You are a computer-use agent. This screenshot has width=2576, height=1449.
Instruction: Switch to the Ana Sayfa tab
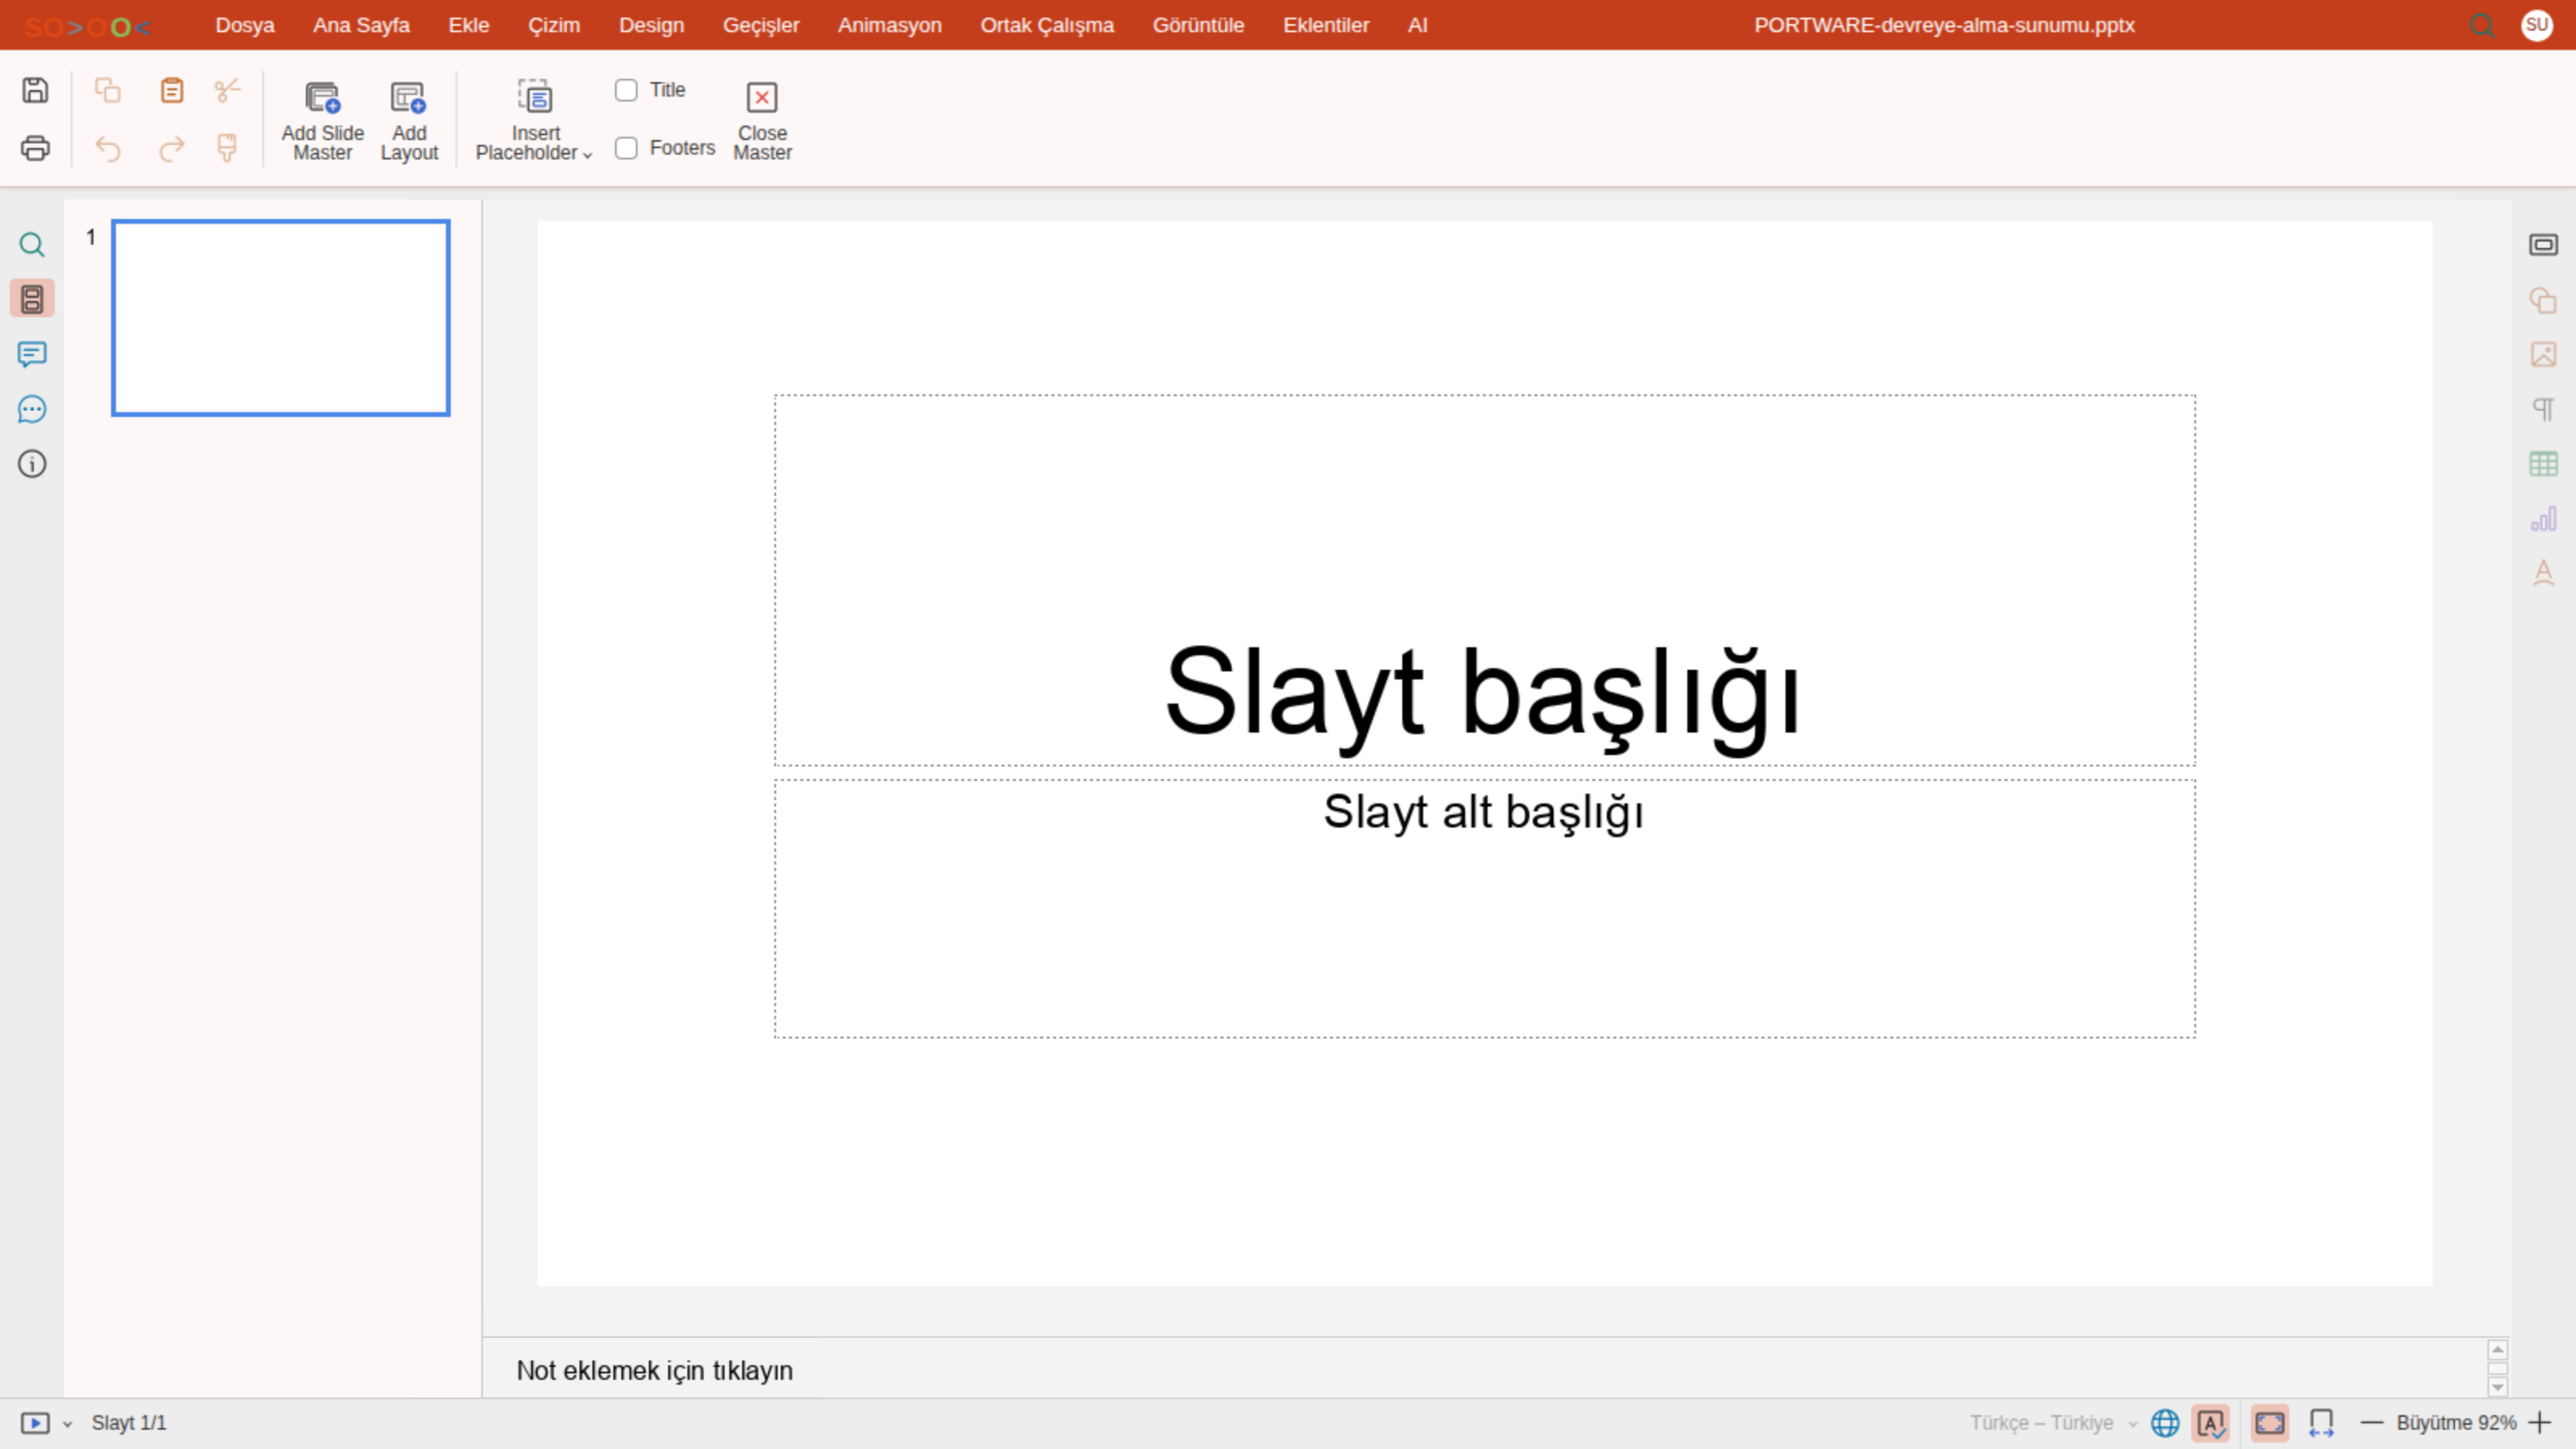click(361, 25)
